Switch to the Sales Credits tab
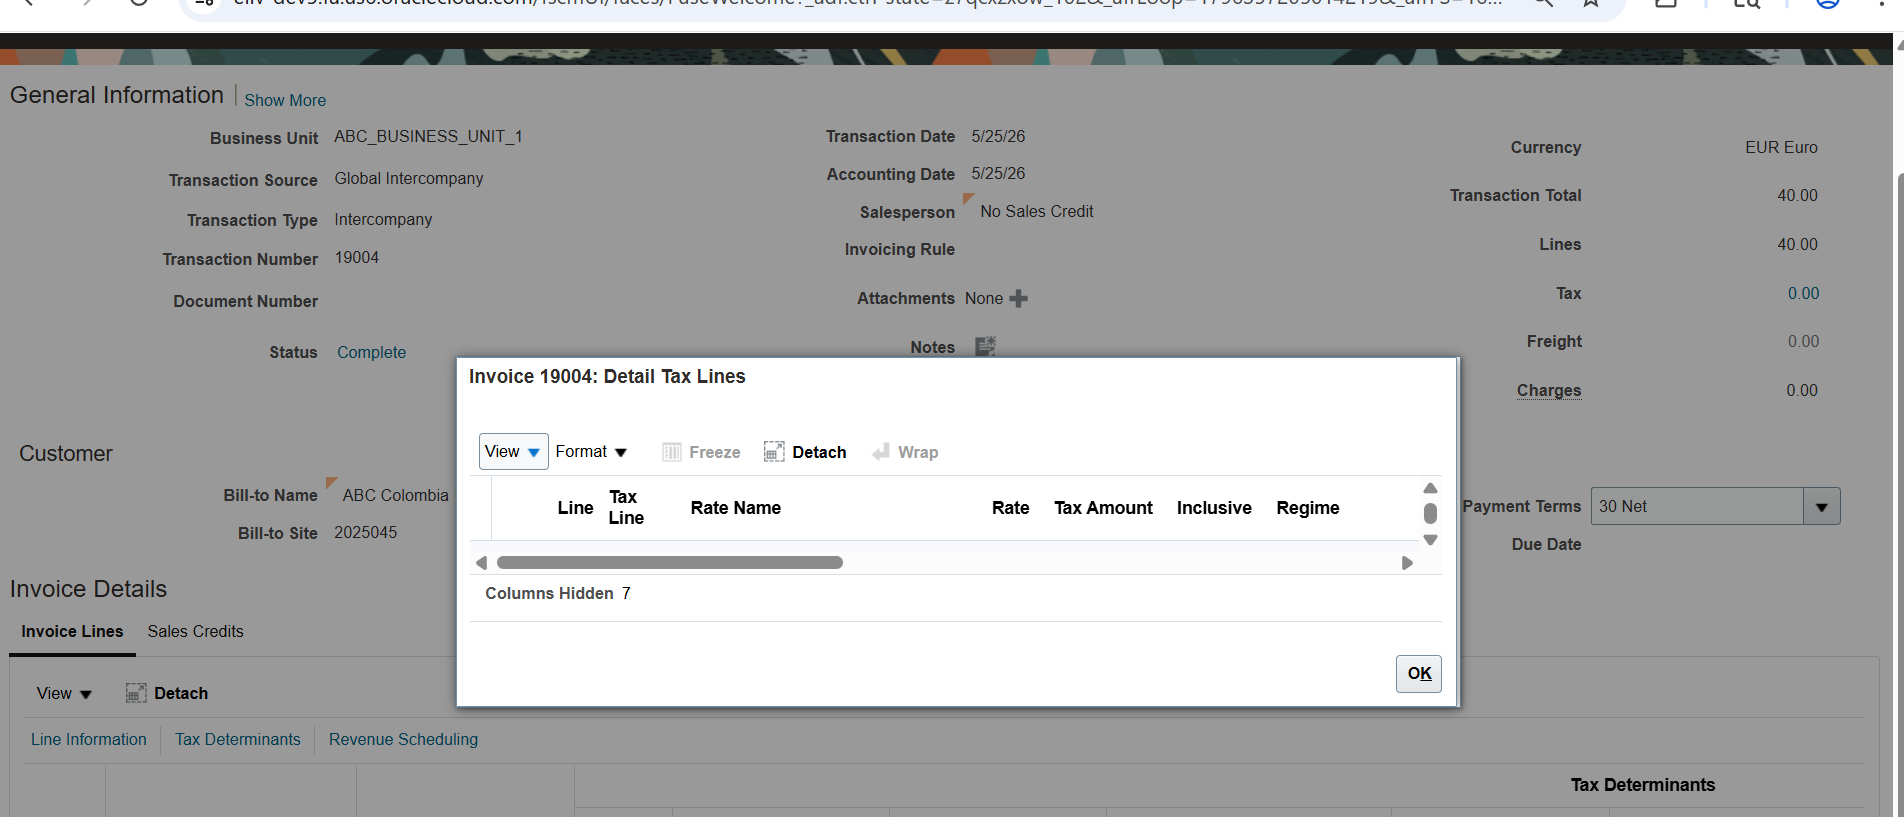1904x817 pixels. (195, 631)
